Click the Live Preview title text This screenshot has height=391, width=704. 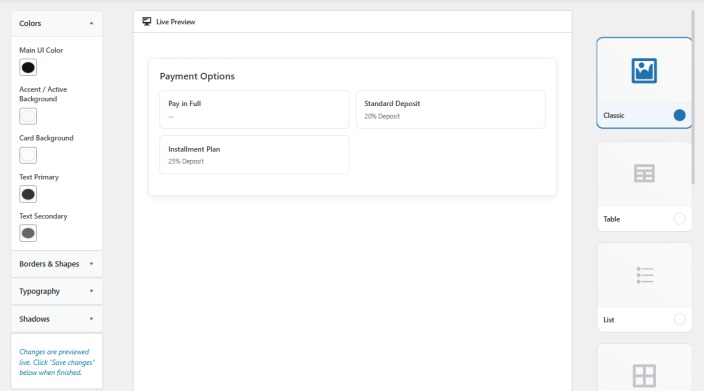(176, 22)
